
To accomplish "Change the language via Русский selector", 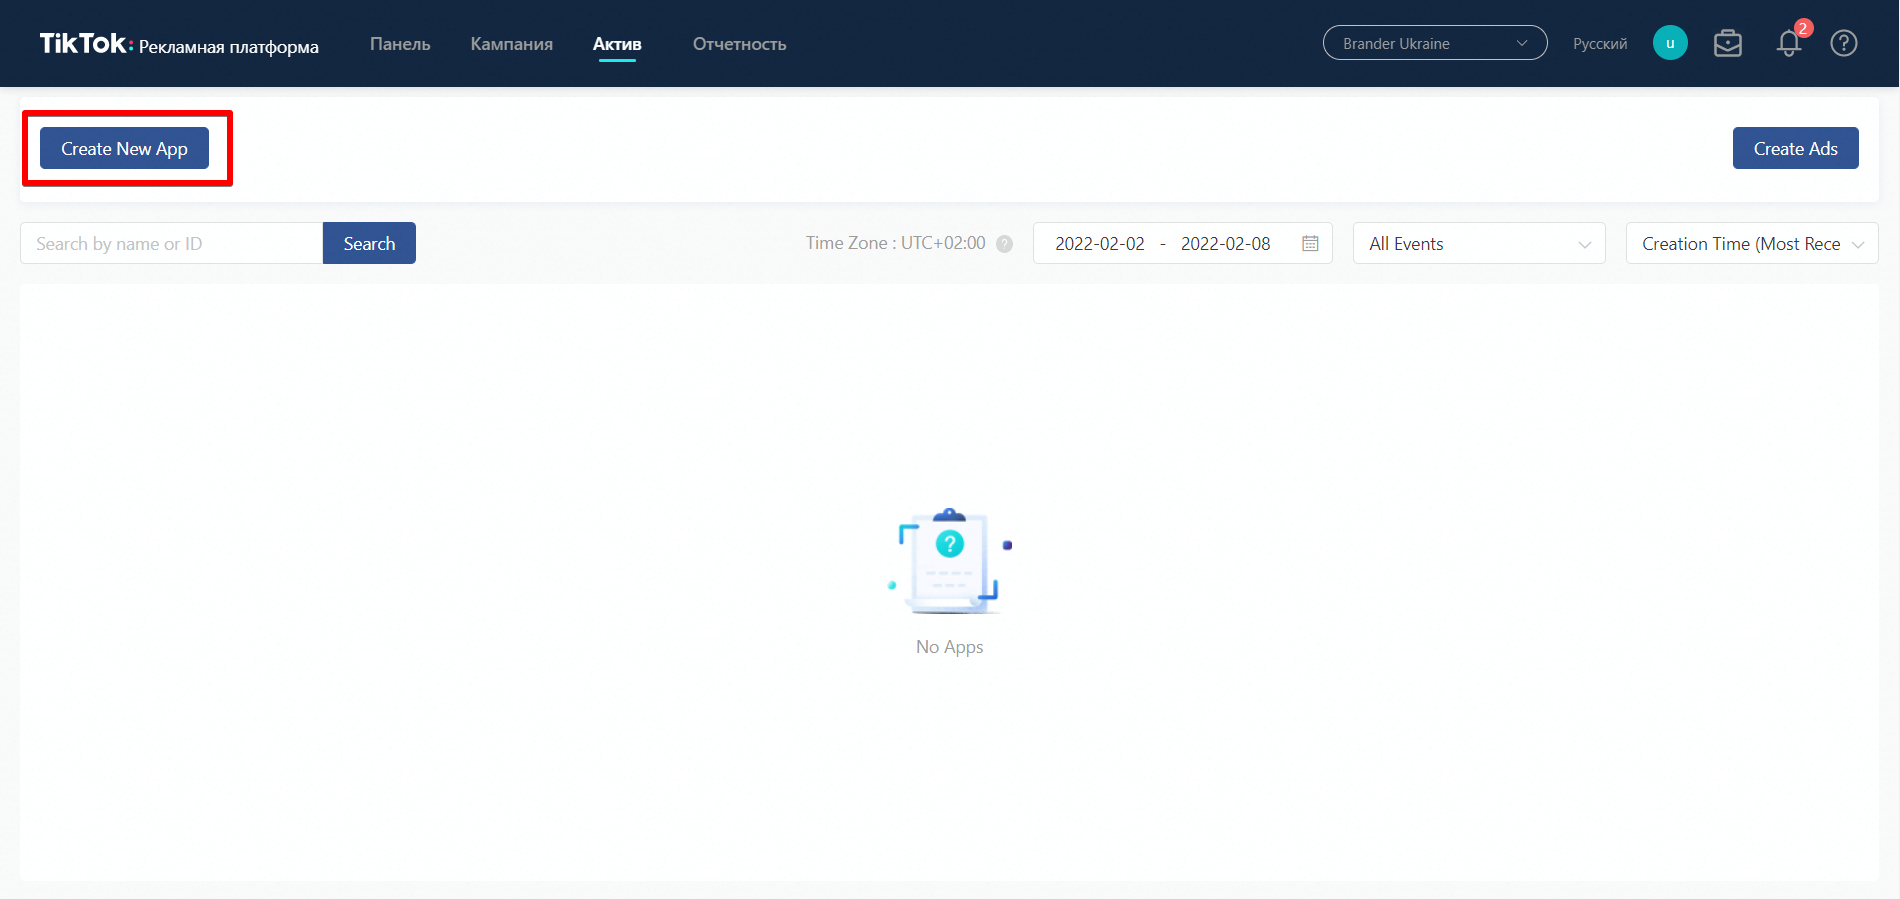I will 1599,44.
